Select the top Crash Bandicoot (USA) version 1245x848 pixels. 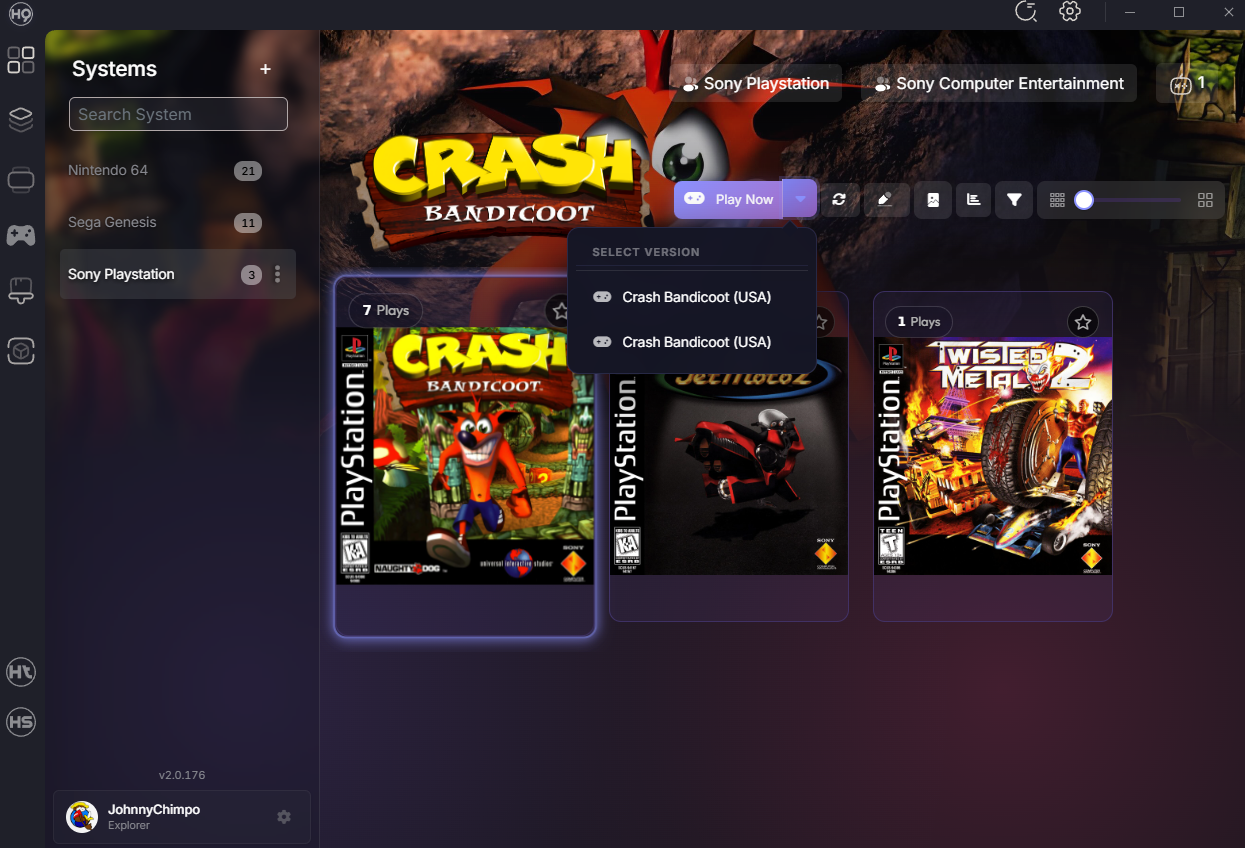(696, 297)
